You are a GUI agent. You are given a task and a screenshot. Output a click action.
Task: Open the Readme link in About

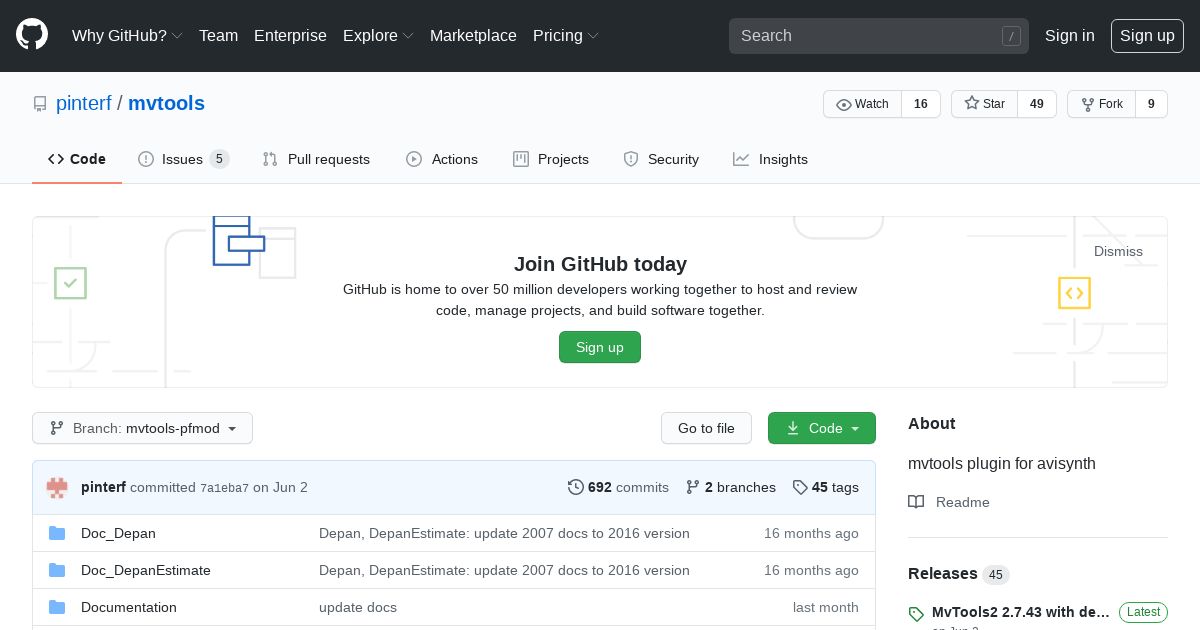click(x=949, y=502)
